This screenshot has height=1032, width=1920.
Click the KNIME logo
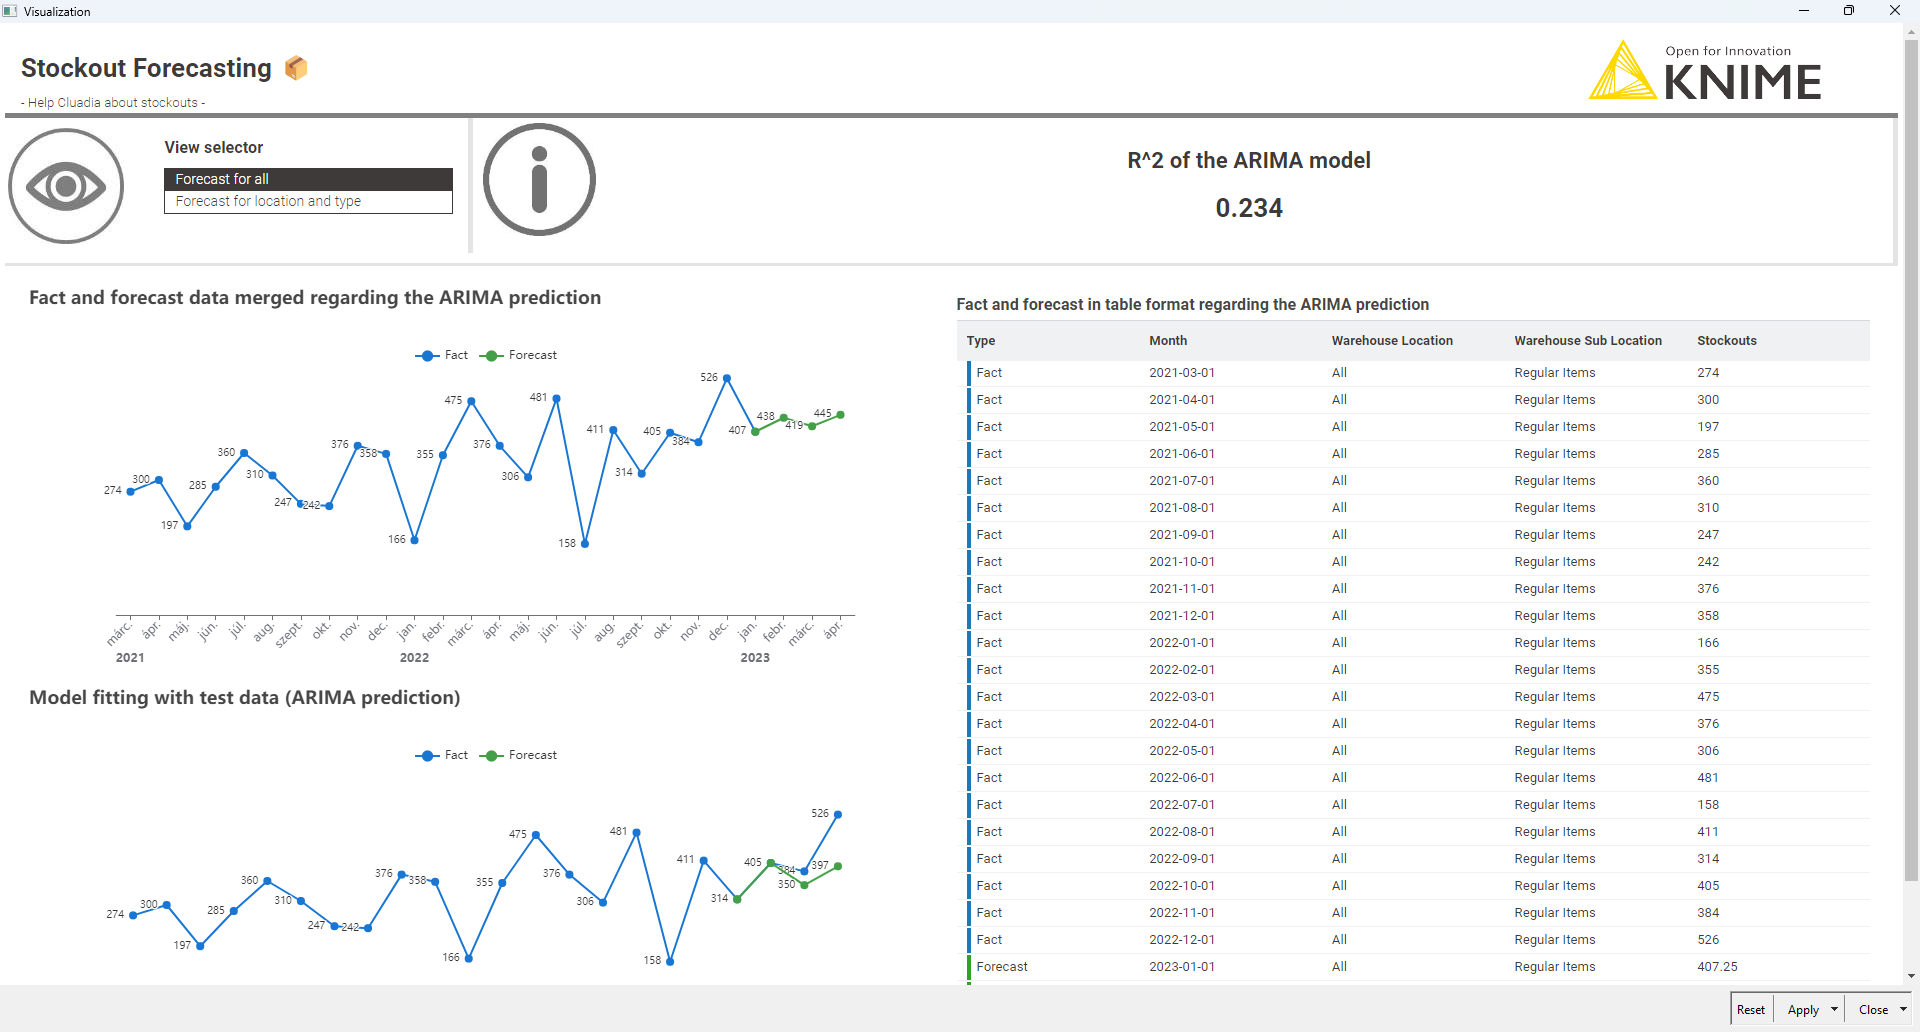pos(1706,72)
